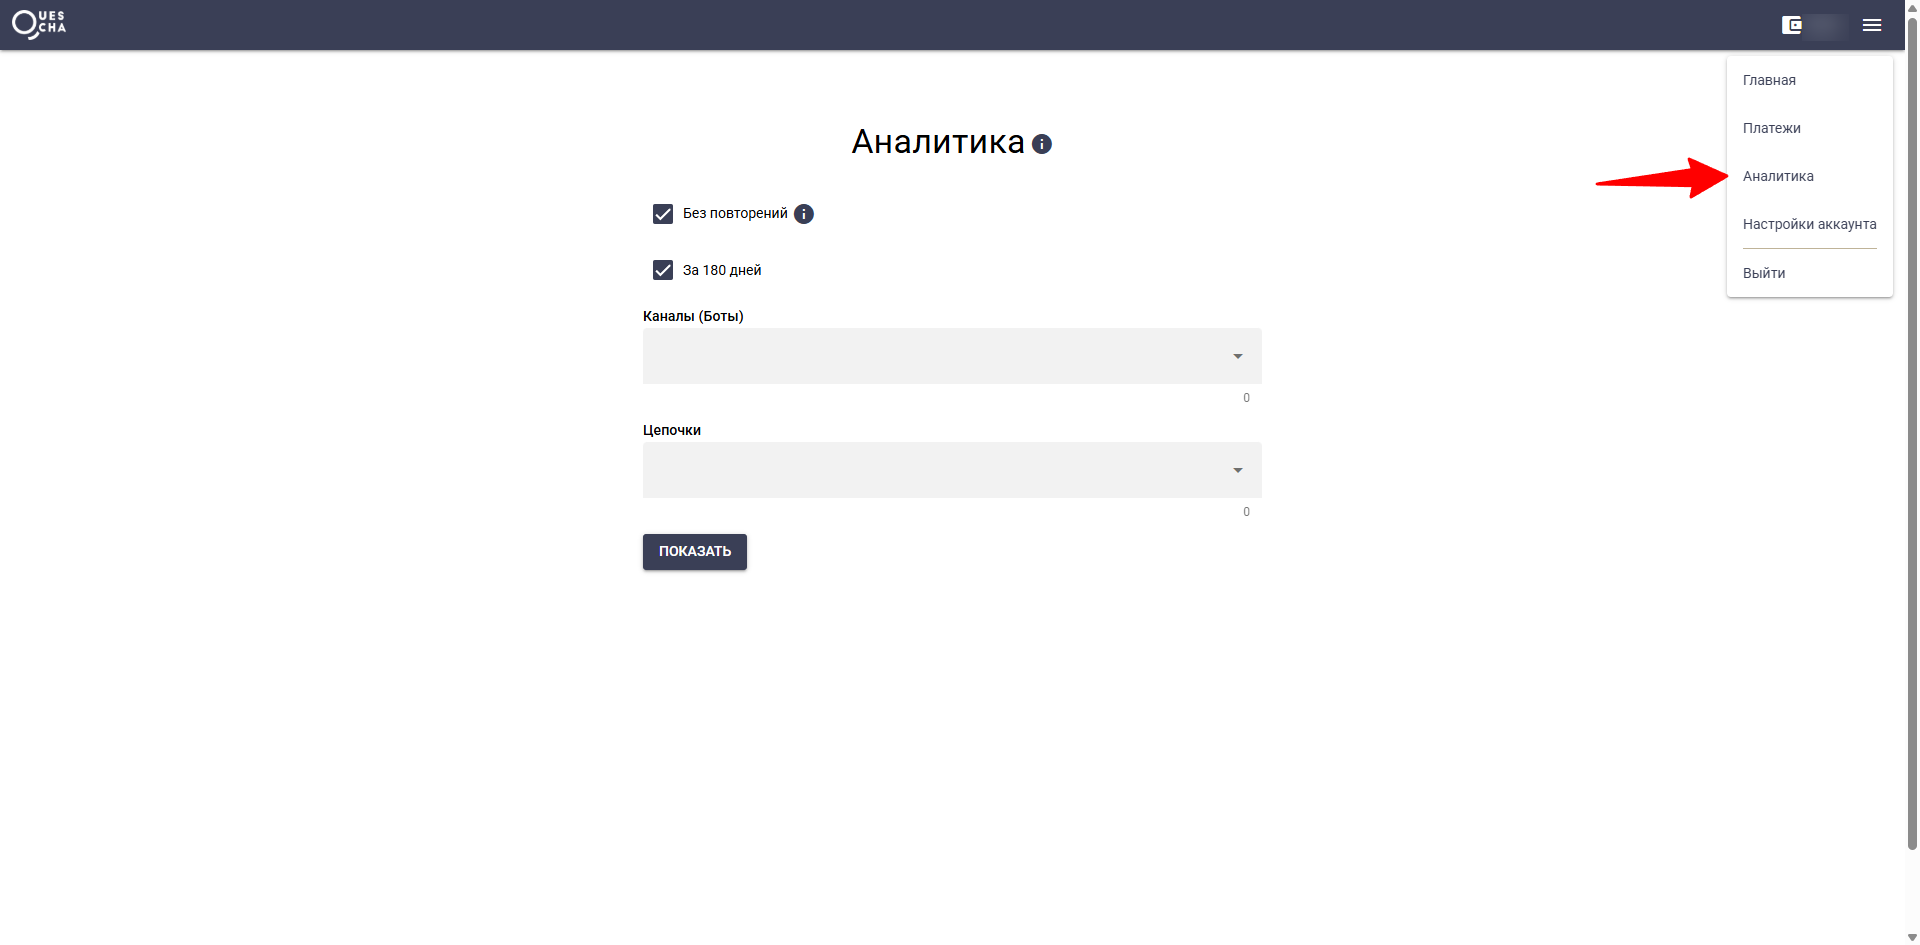Screen dimensions: 1920x945
Task: Go to Настройки аккаунта
Action: [1810, 223]
